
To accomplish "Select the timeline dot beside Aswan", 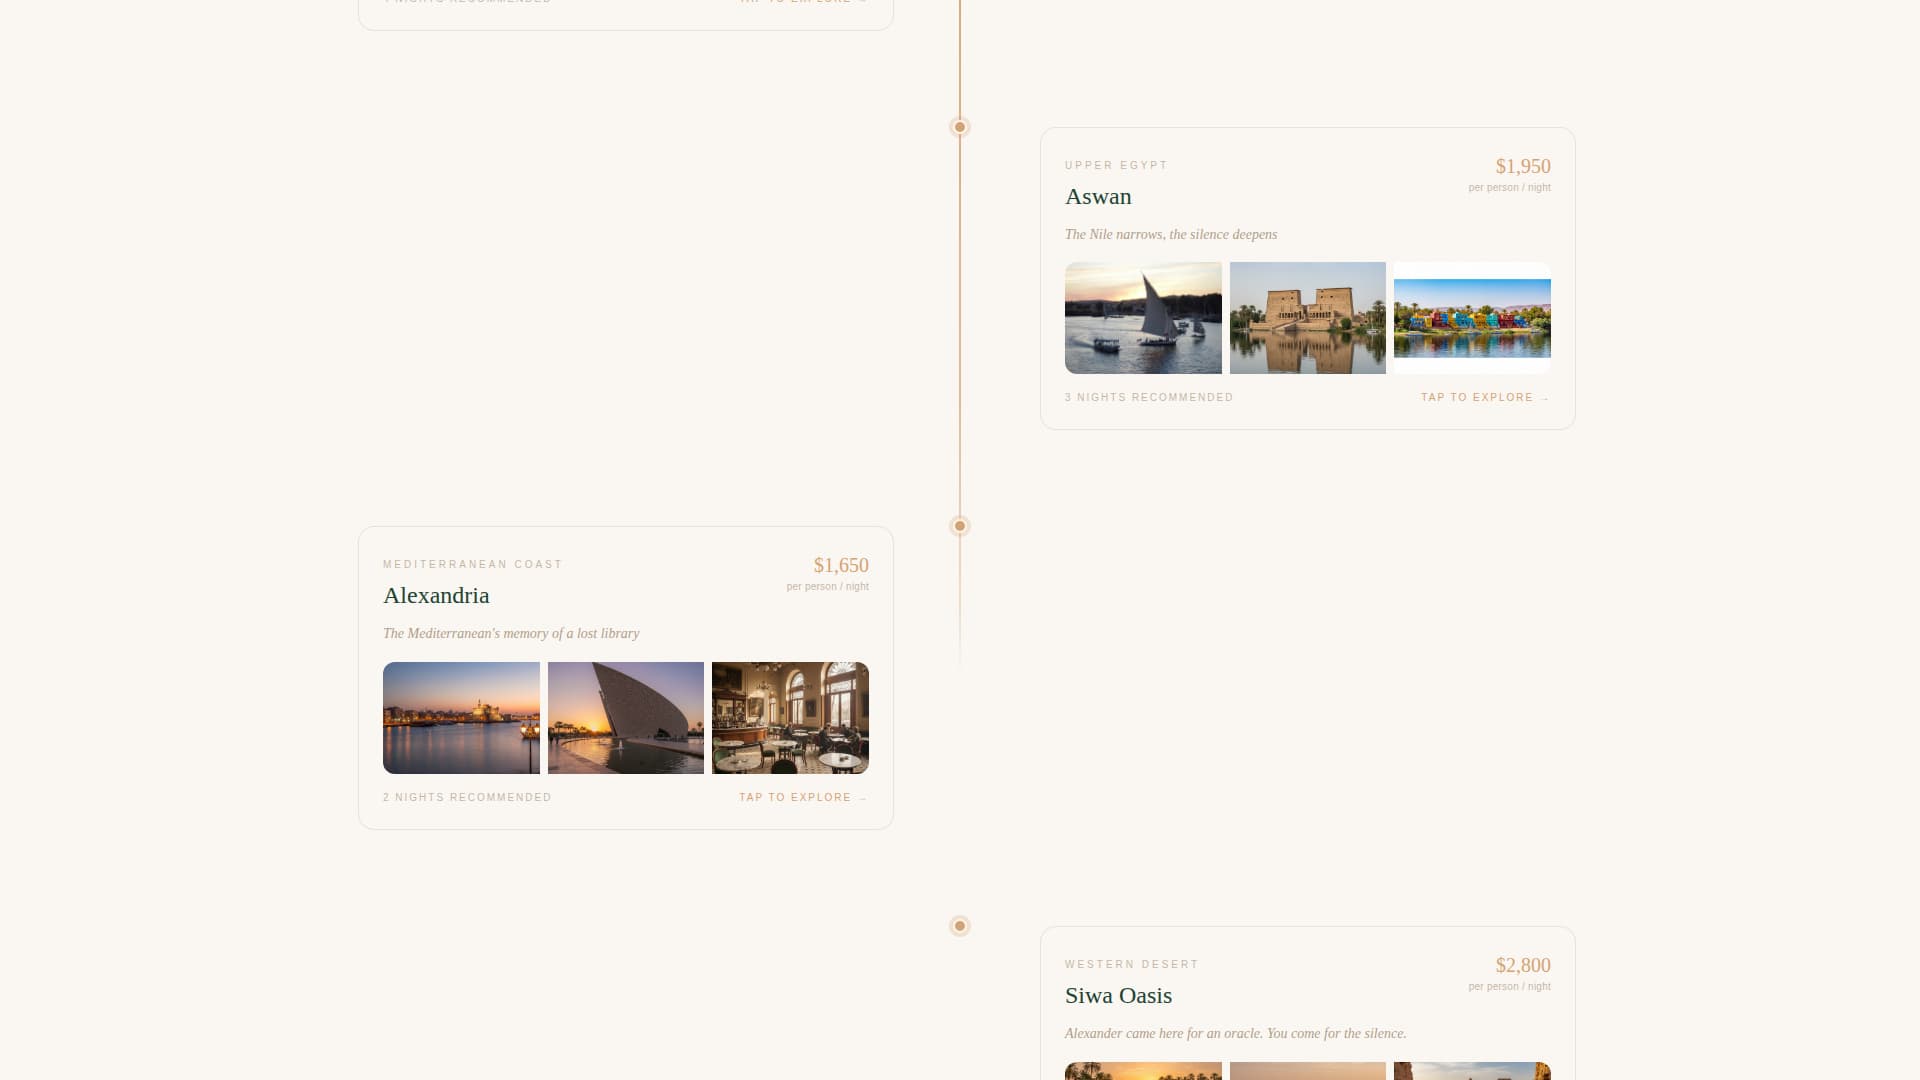I will pos(960,127).
